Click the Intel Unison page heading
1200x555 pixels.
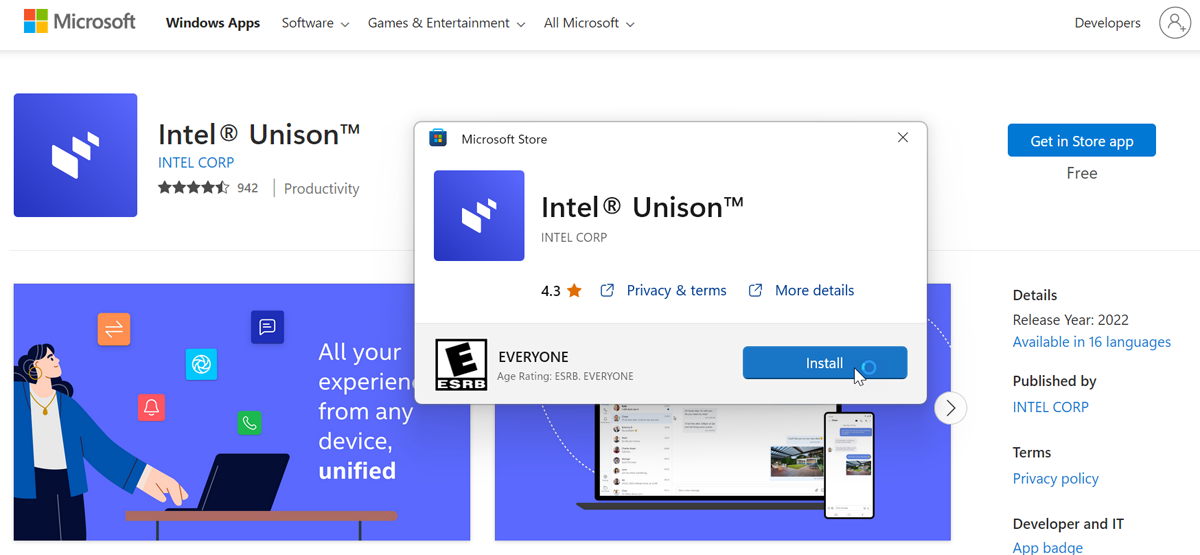pos(259,134)
